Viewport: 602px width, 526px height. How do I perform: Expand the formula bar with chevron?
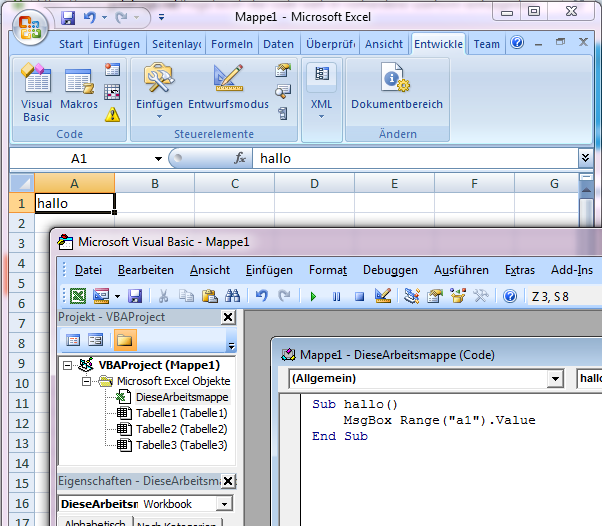click(585, 158)
